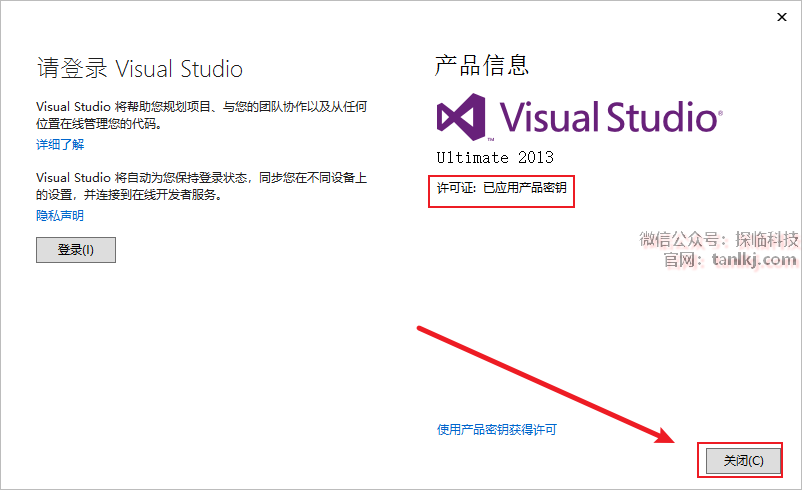This screenshot has height=490, width=802.
Task: Click the 使用产品密钥获得许可 link
Action: (x=497, y=430)
